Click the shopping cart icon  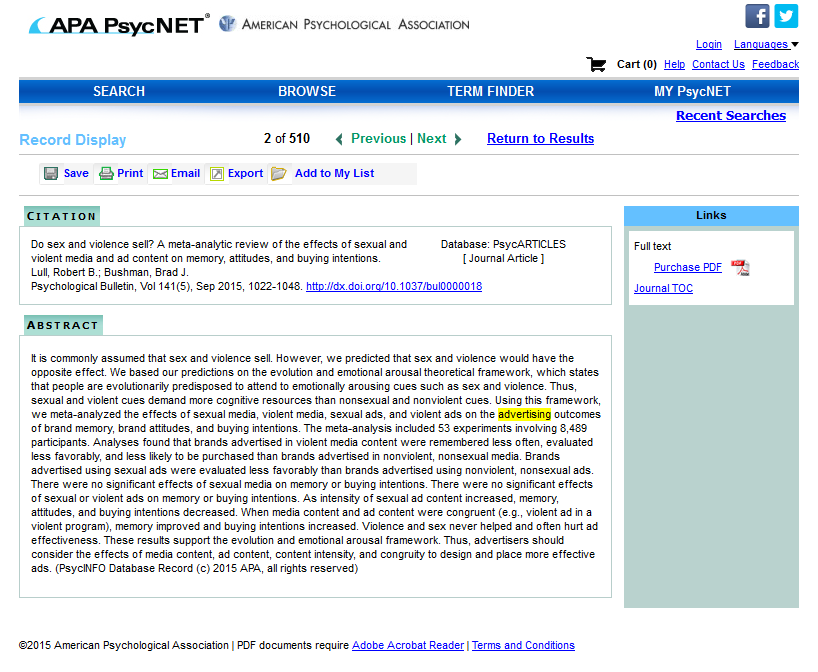click(597, 65)
